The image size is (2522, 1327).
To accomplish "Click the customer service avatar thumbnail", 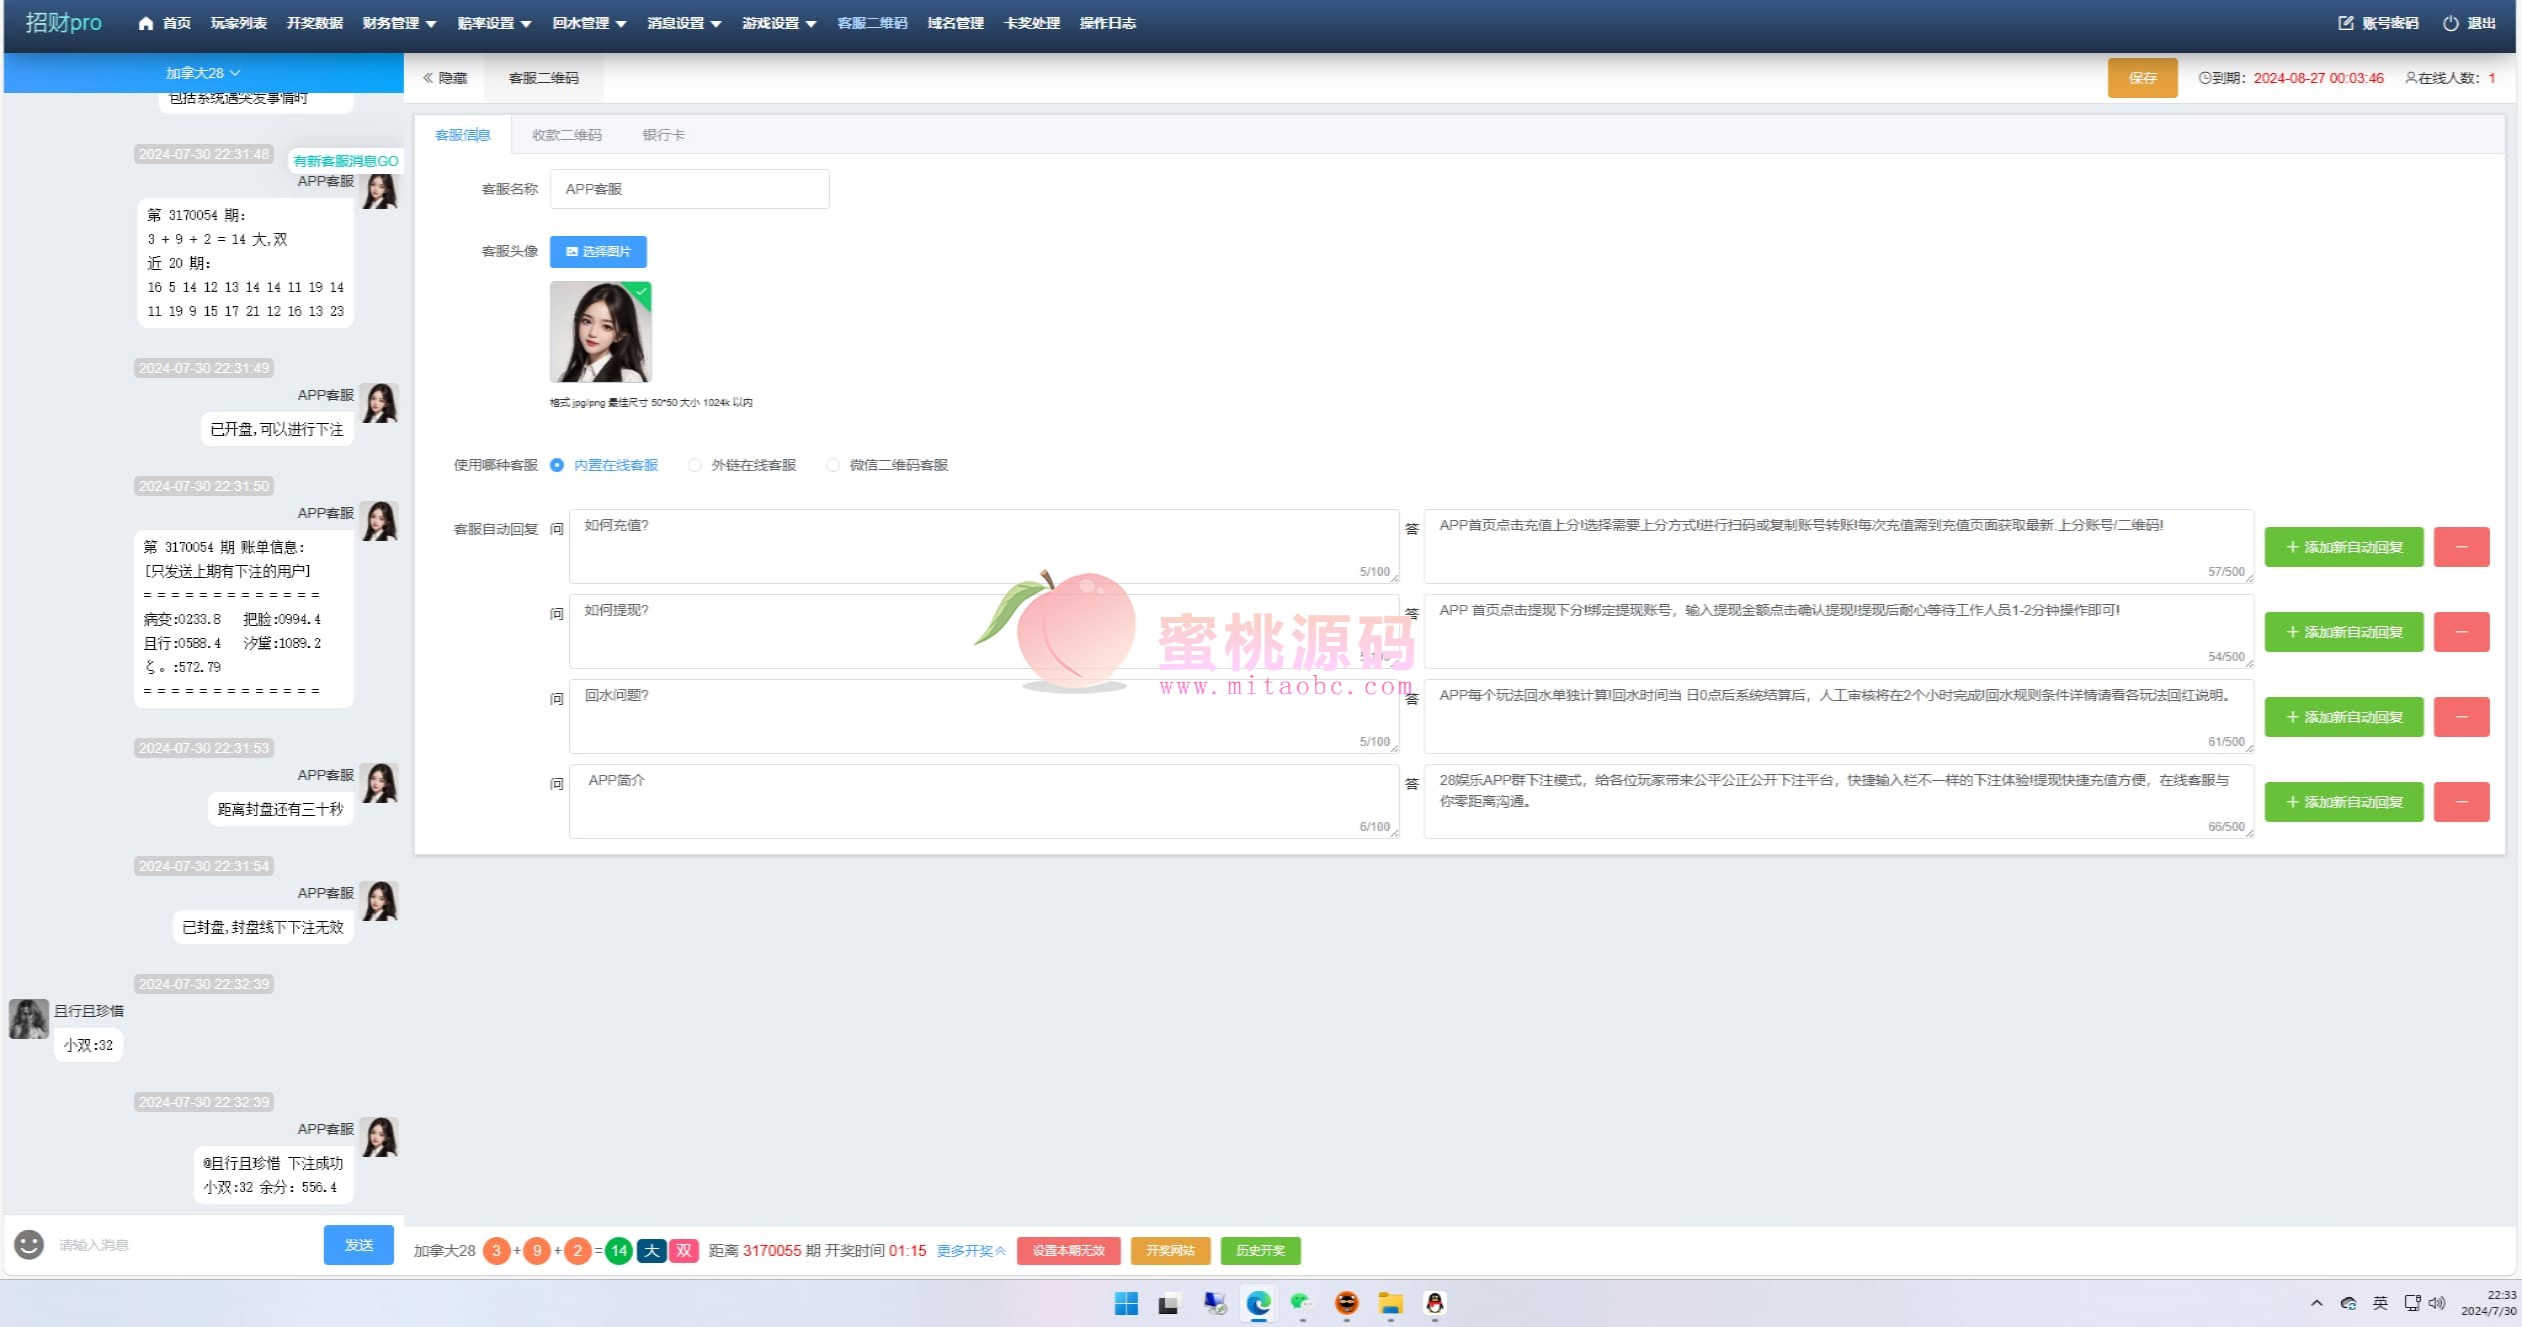I will point(600,332).
